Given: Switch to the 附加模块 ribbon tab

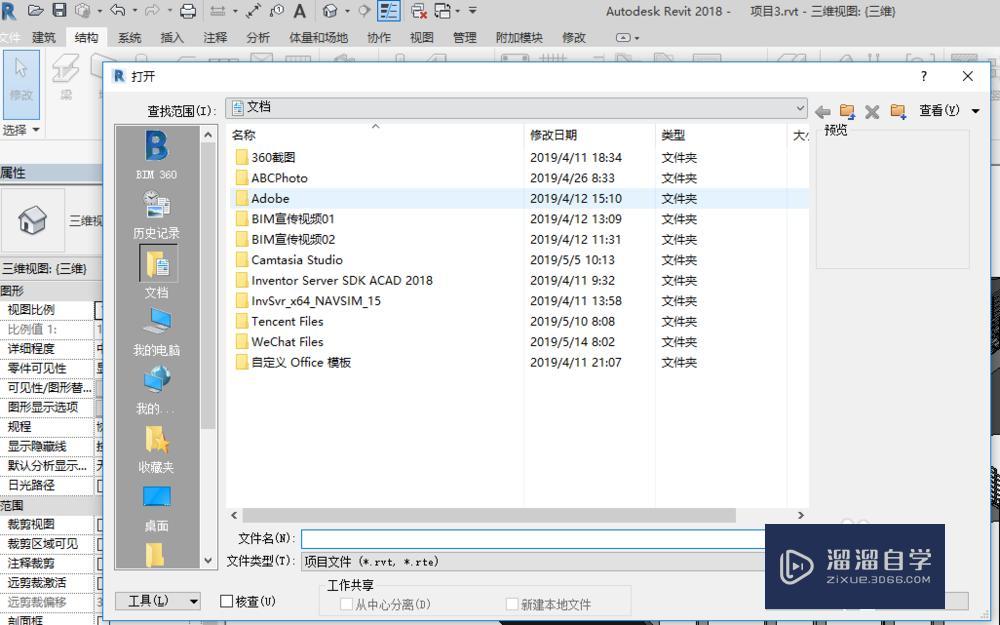Looking at the screenshot, I should [519, 38].
